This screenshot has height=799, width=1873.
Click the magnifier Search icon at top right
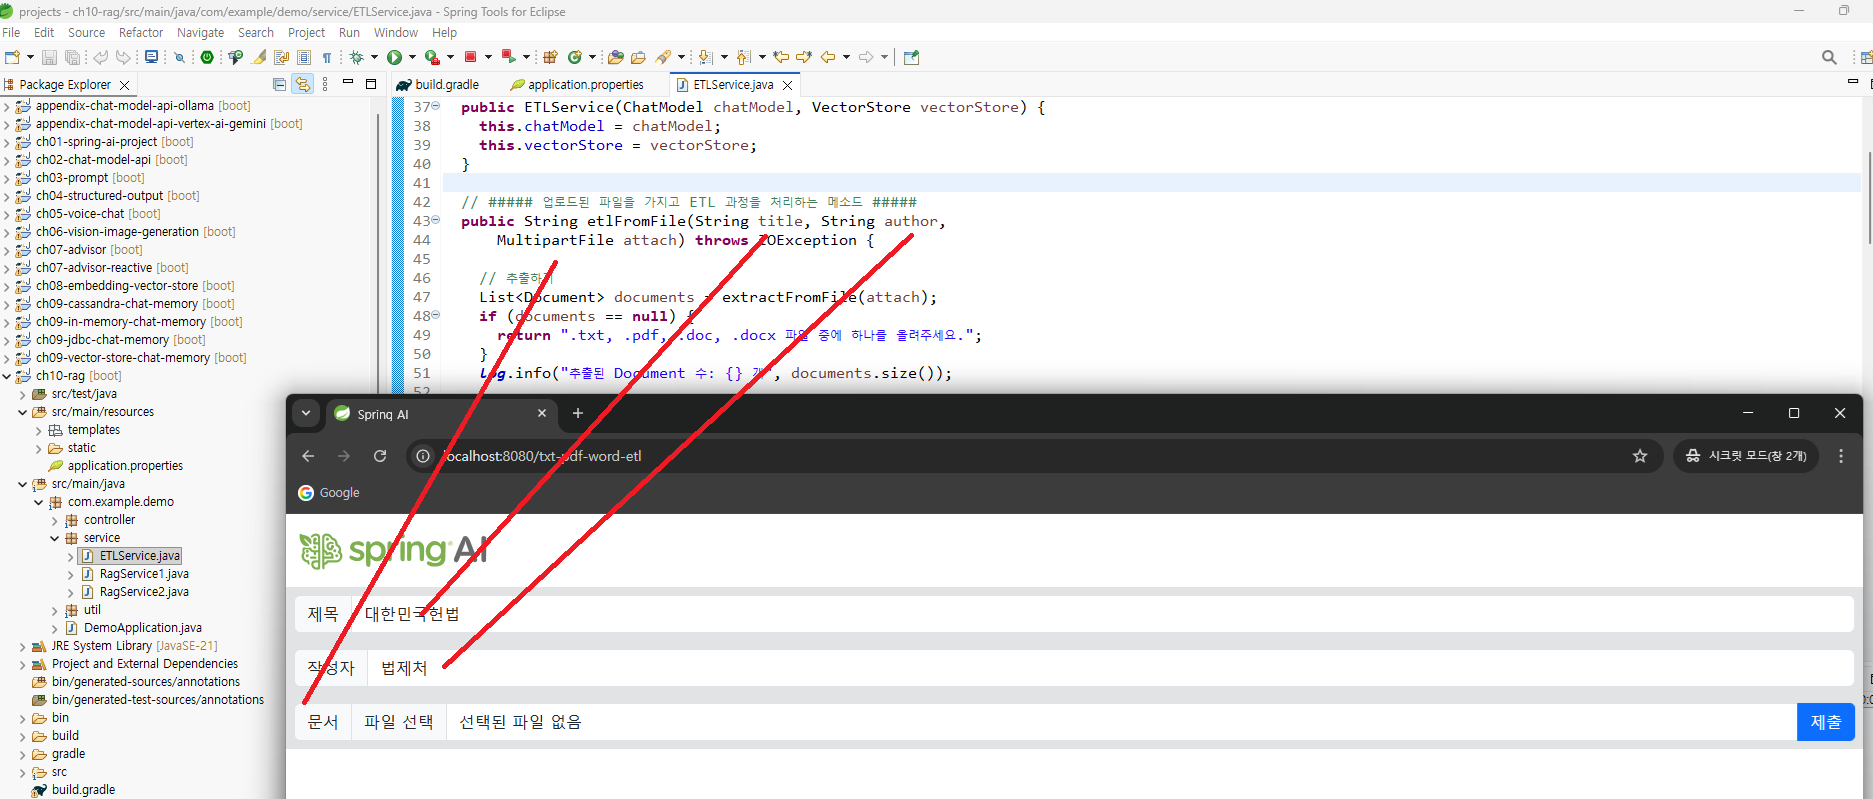point(1829,57)
